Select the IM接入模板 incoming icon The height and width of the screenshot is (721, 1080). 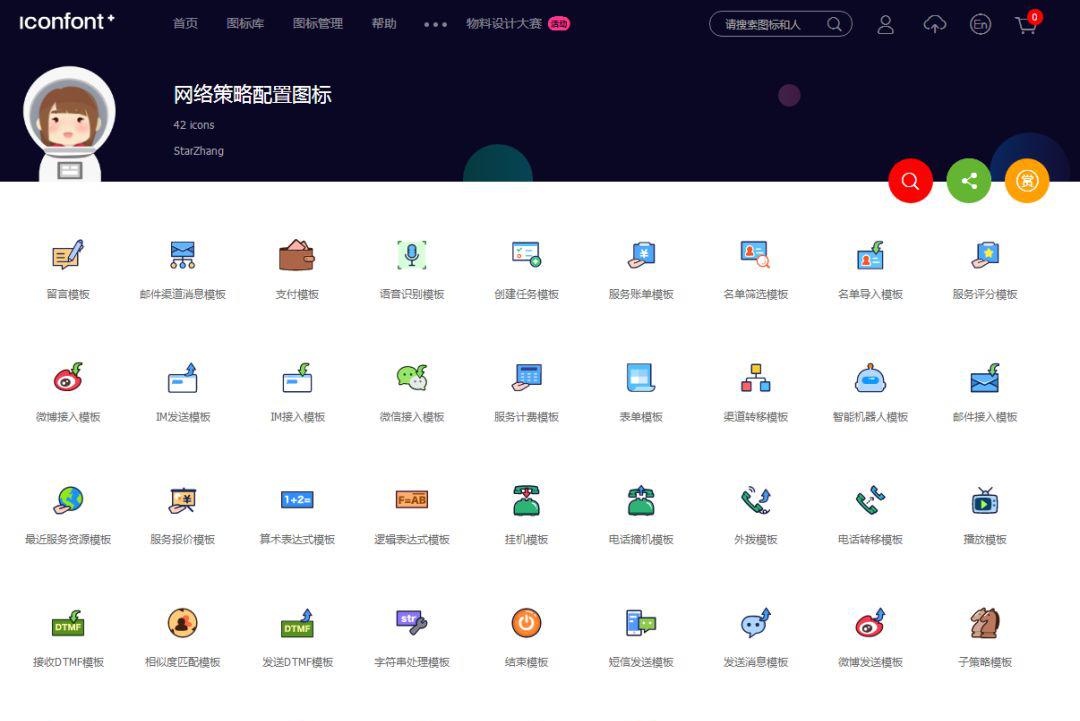click(297, 377)
